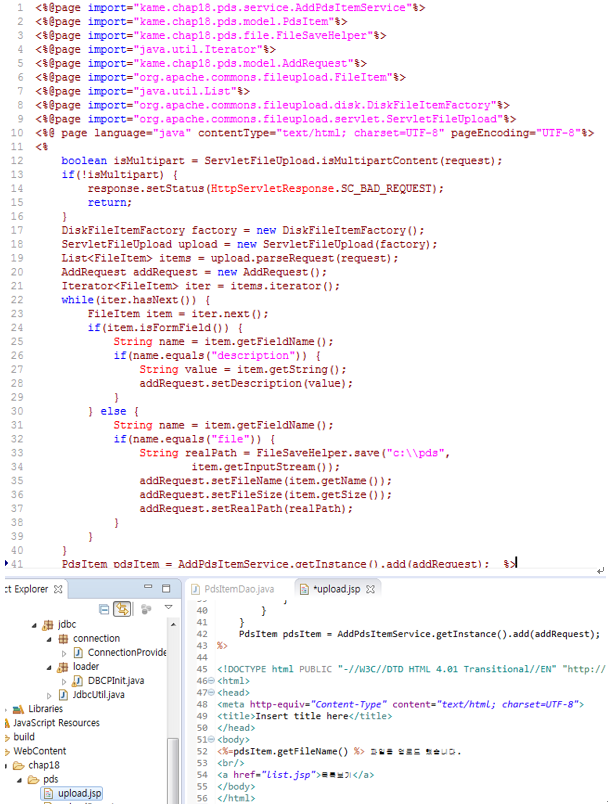Click the Libraries books icon
The image size is (608, 804).
18,709
